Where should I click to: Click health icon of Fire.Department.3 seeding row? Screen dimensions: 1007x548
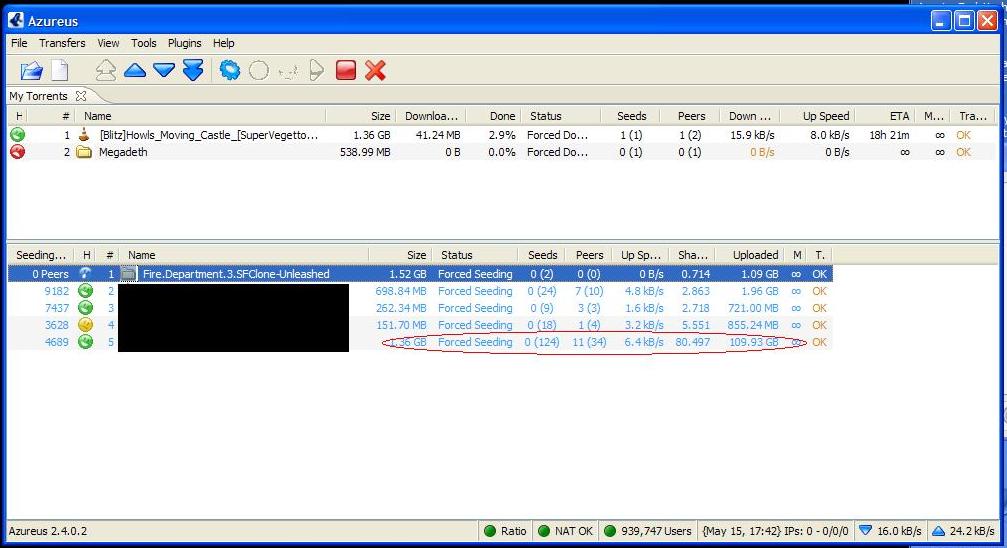pyautogui.click(x=85, y=274)
